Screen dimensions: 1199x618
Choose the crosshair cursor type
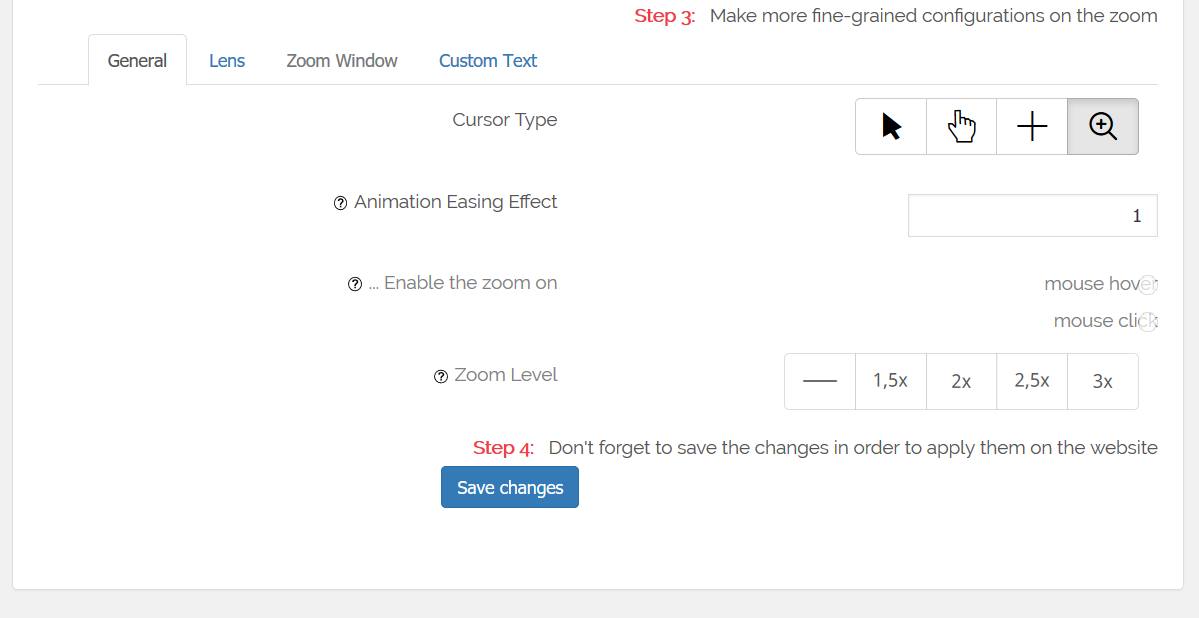tap(1032, 126)
